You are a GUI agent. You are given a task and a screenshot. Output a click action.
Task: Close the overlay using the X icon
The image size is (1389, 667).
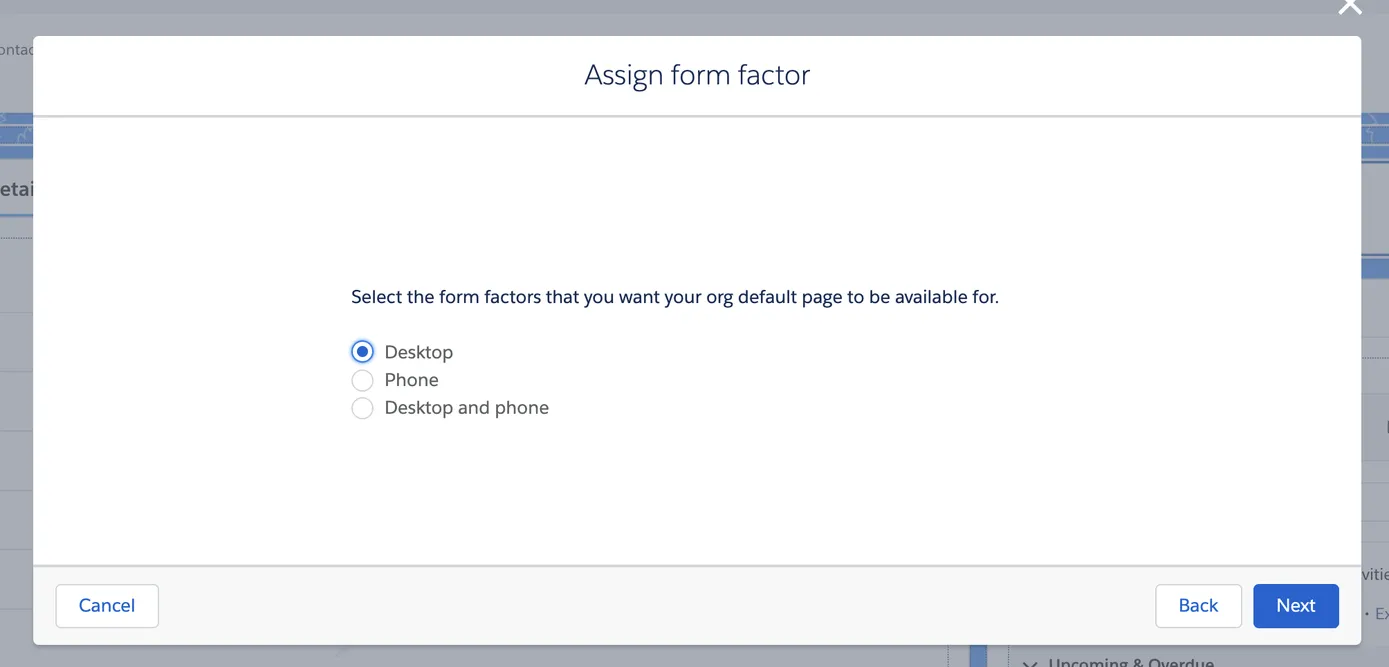(1349, 7)
